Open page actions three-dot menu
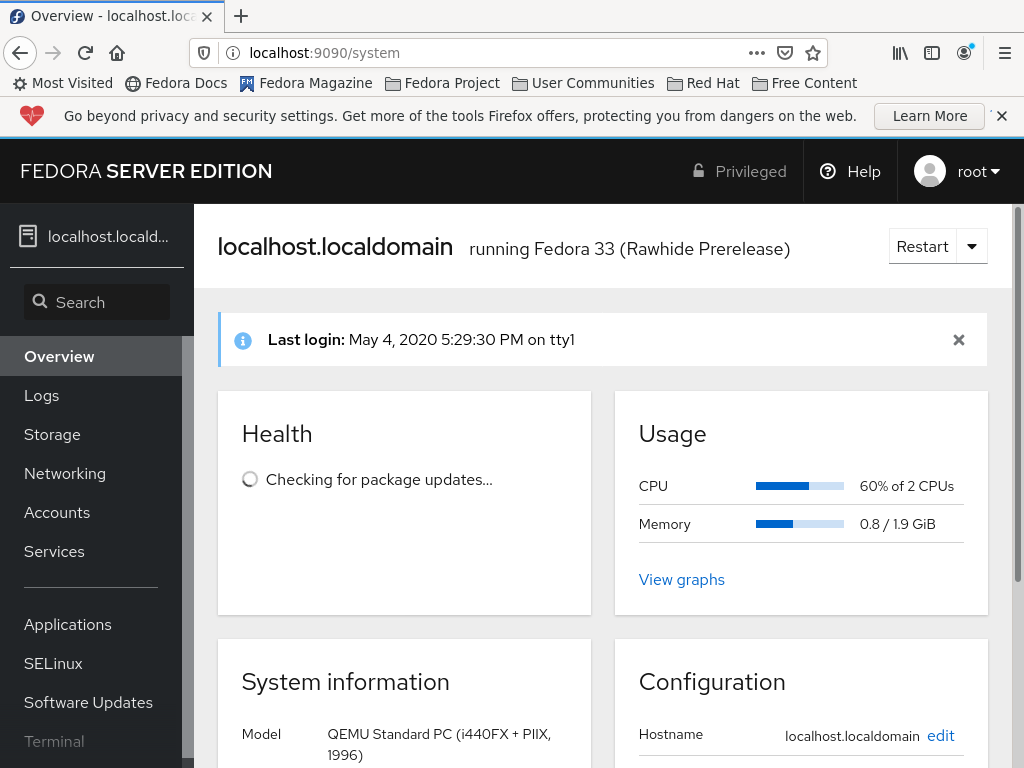Screen dimensions: 1024x768 point(756,53)
